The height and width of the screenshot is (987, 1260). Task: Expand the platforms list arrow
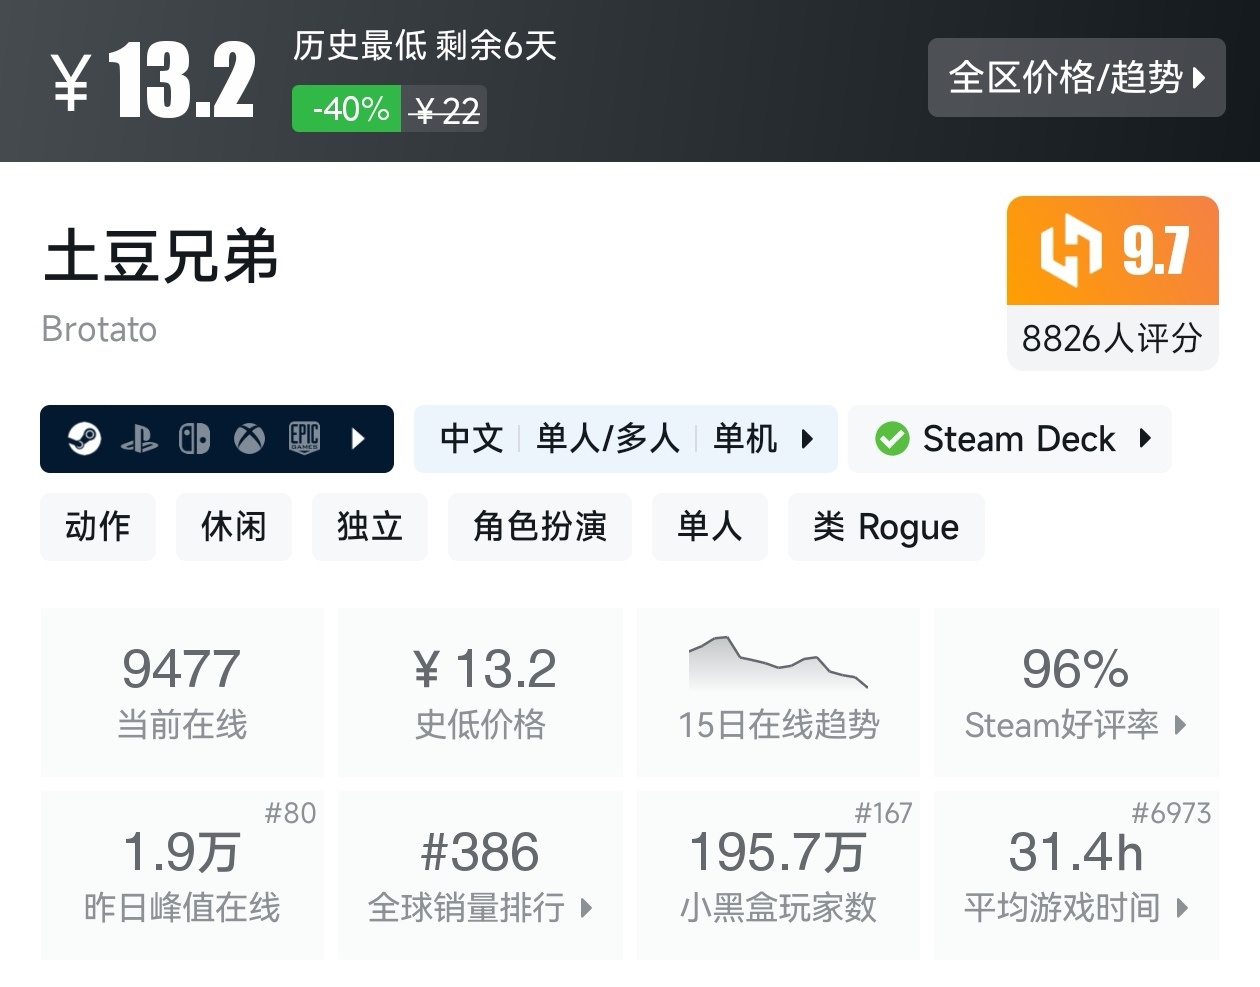coord(359,439)
